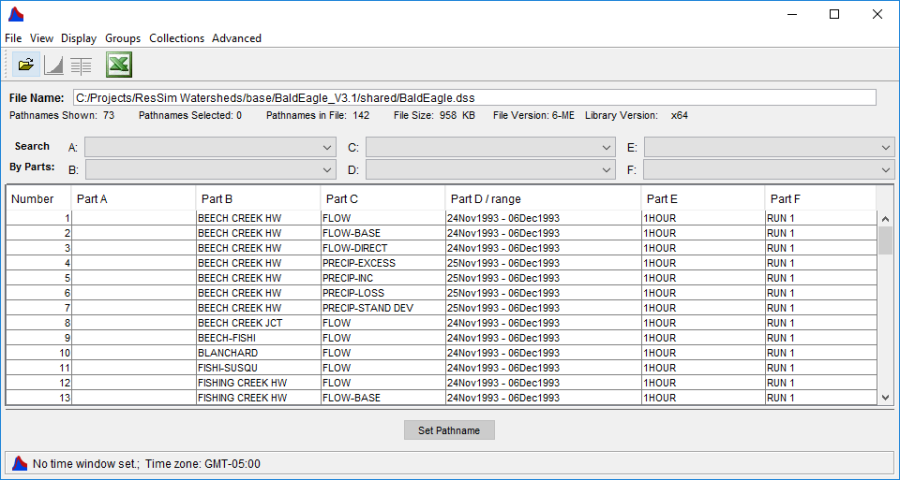Click the tabulate data toolbar icon
900x480 pixels.
[81, 65]
